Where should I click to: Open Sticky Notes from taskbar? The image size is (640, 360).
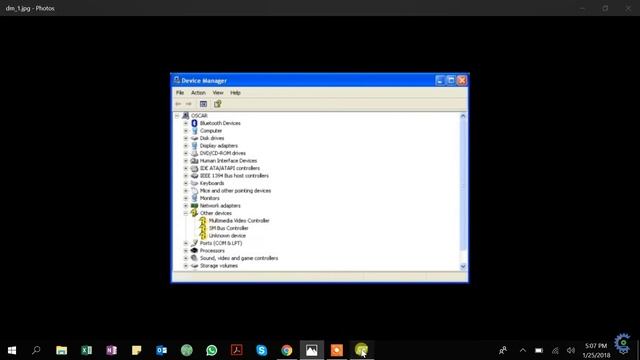[137, 350]
